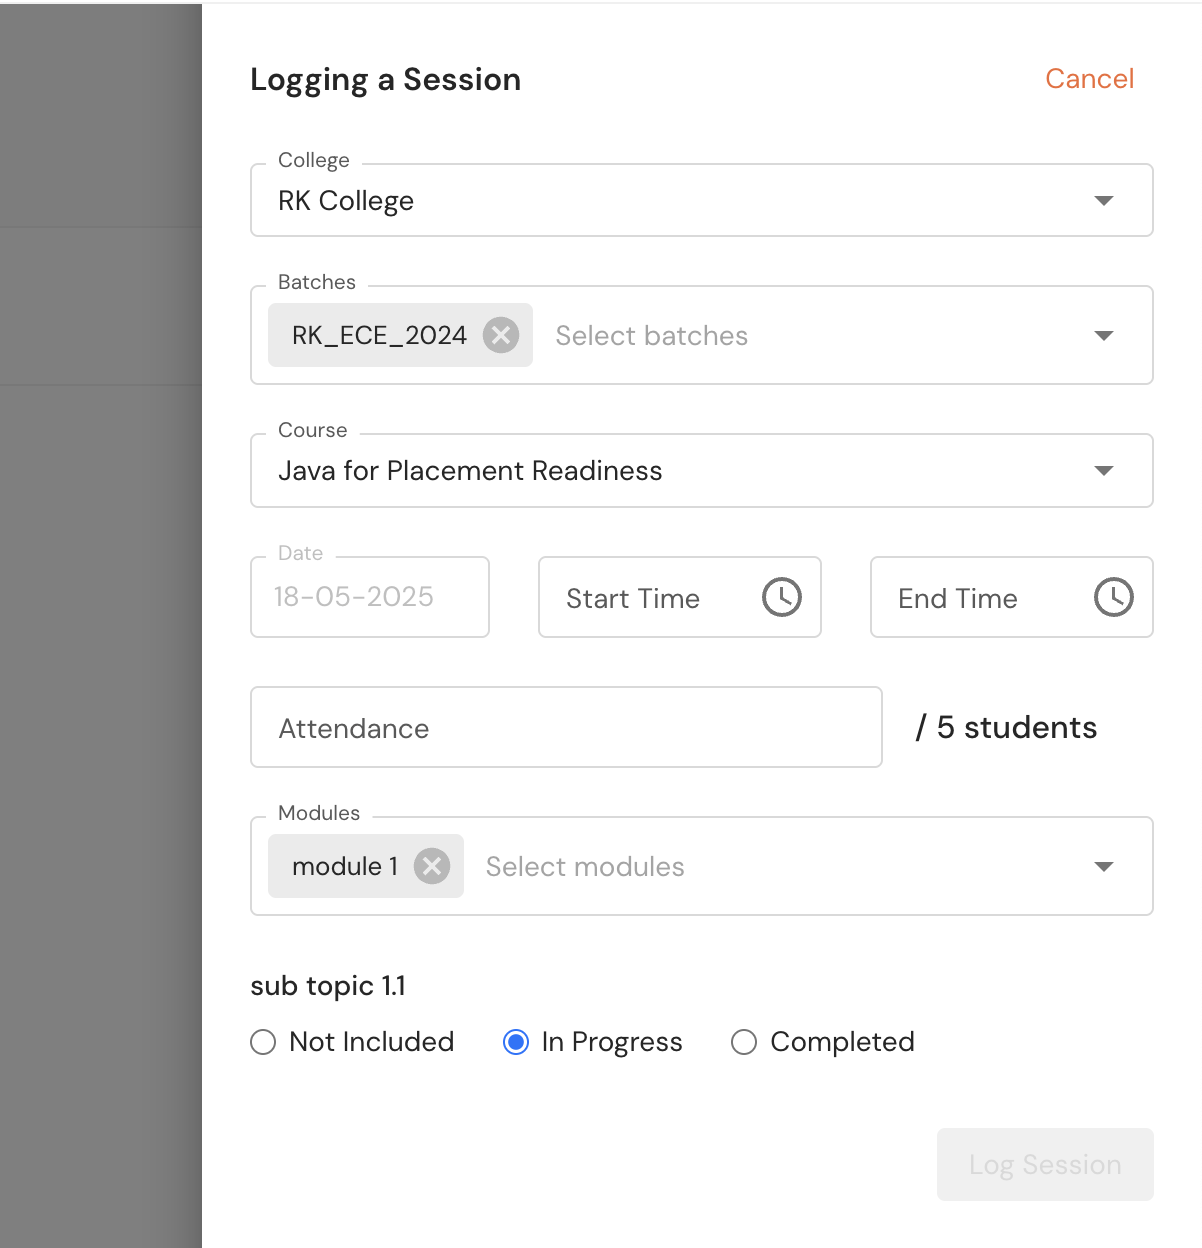The height and width of the screenshot is (1248, 1202).
Task: Remove the module 1 chip
Action: pos(432,866)
